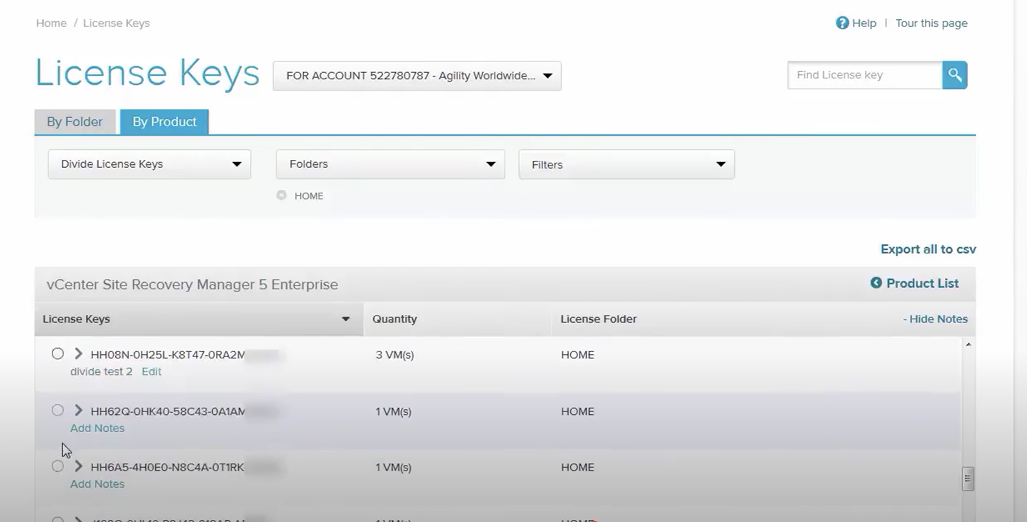Click the License Folder column header
The height and width of the screenshot is (522, 1027).
click(599, 319)
